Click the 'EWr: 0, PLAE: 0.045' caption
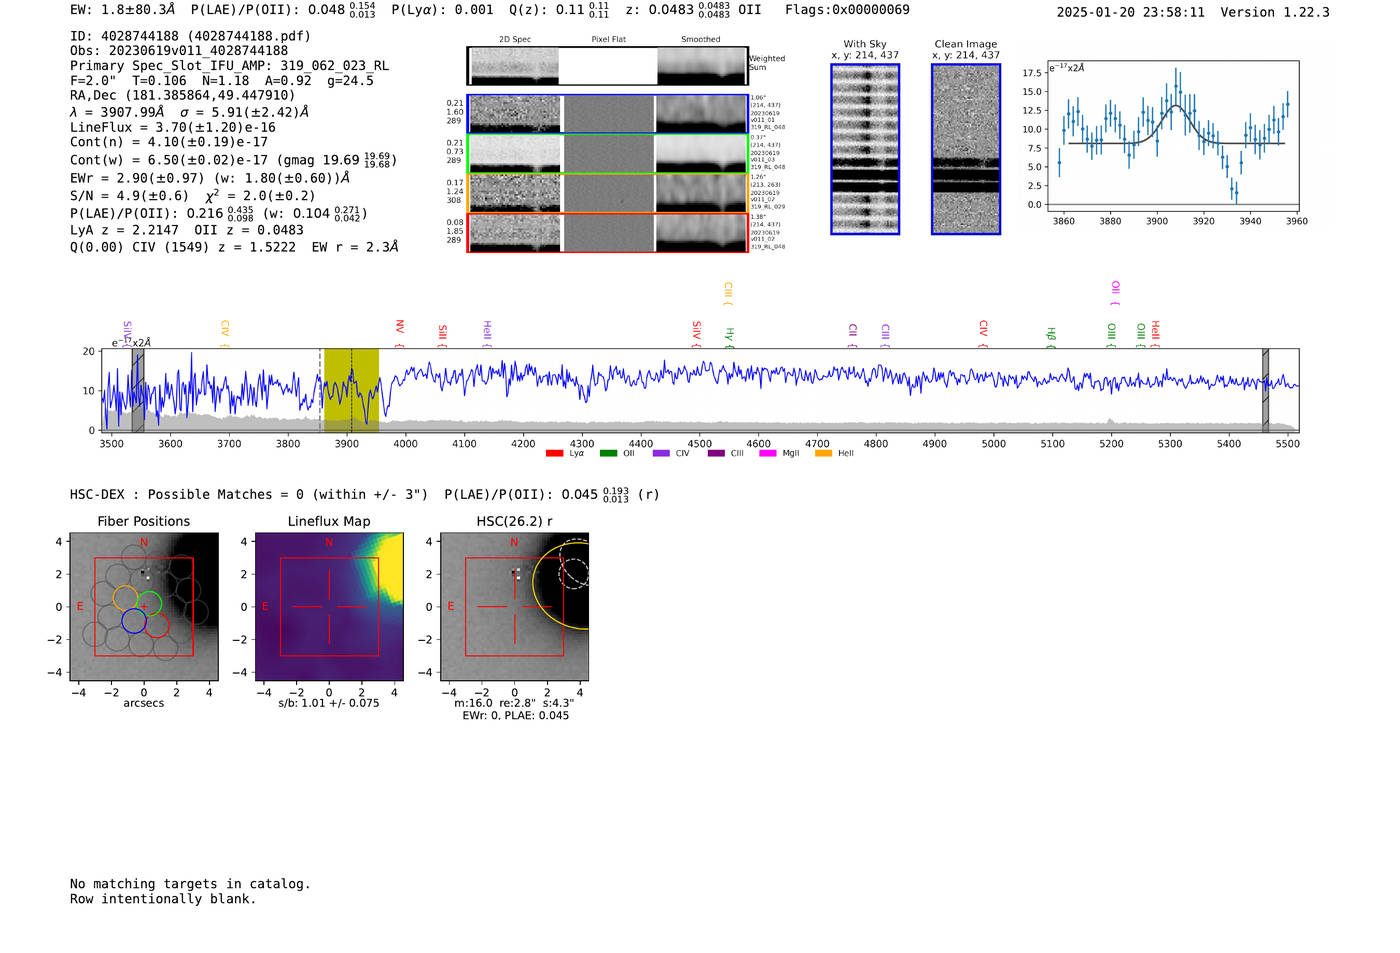This screenshot has width=1400, height=953. tap(515, 715)
